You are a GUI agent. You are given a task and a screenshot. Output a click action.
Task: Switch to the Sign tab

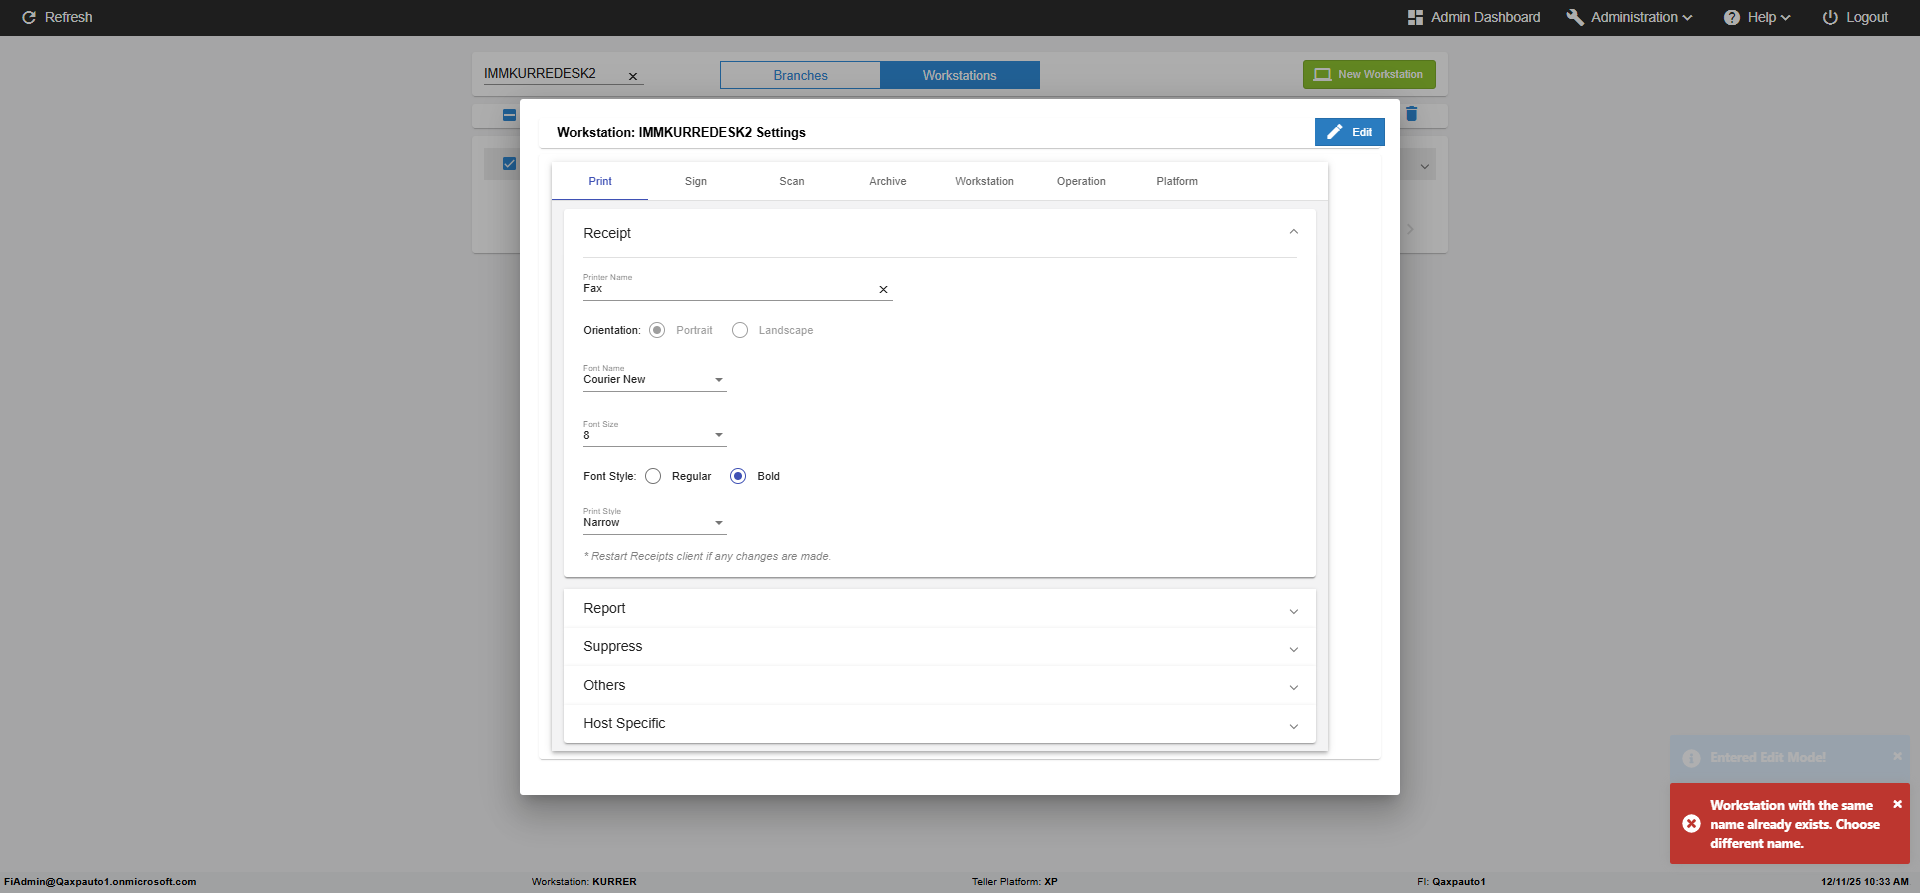click(696, 181)
